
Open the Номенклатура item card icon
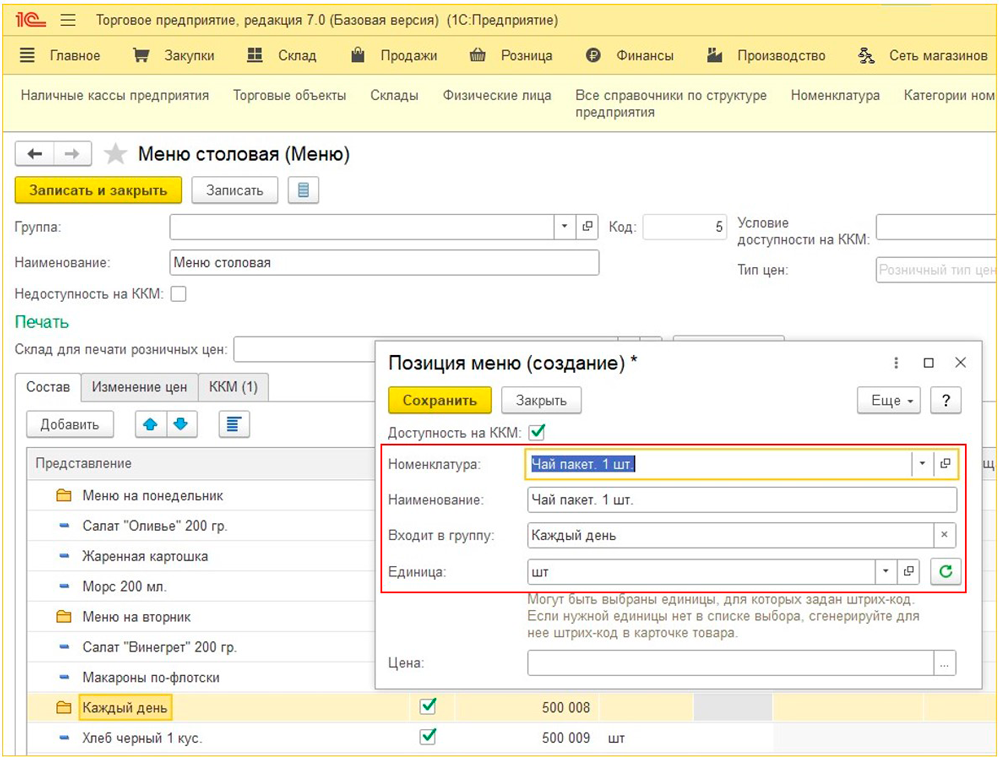click(x=945, y=464)
